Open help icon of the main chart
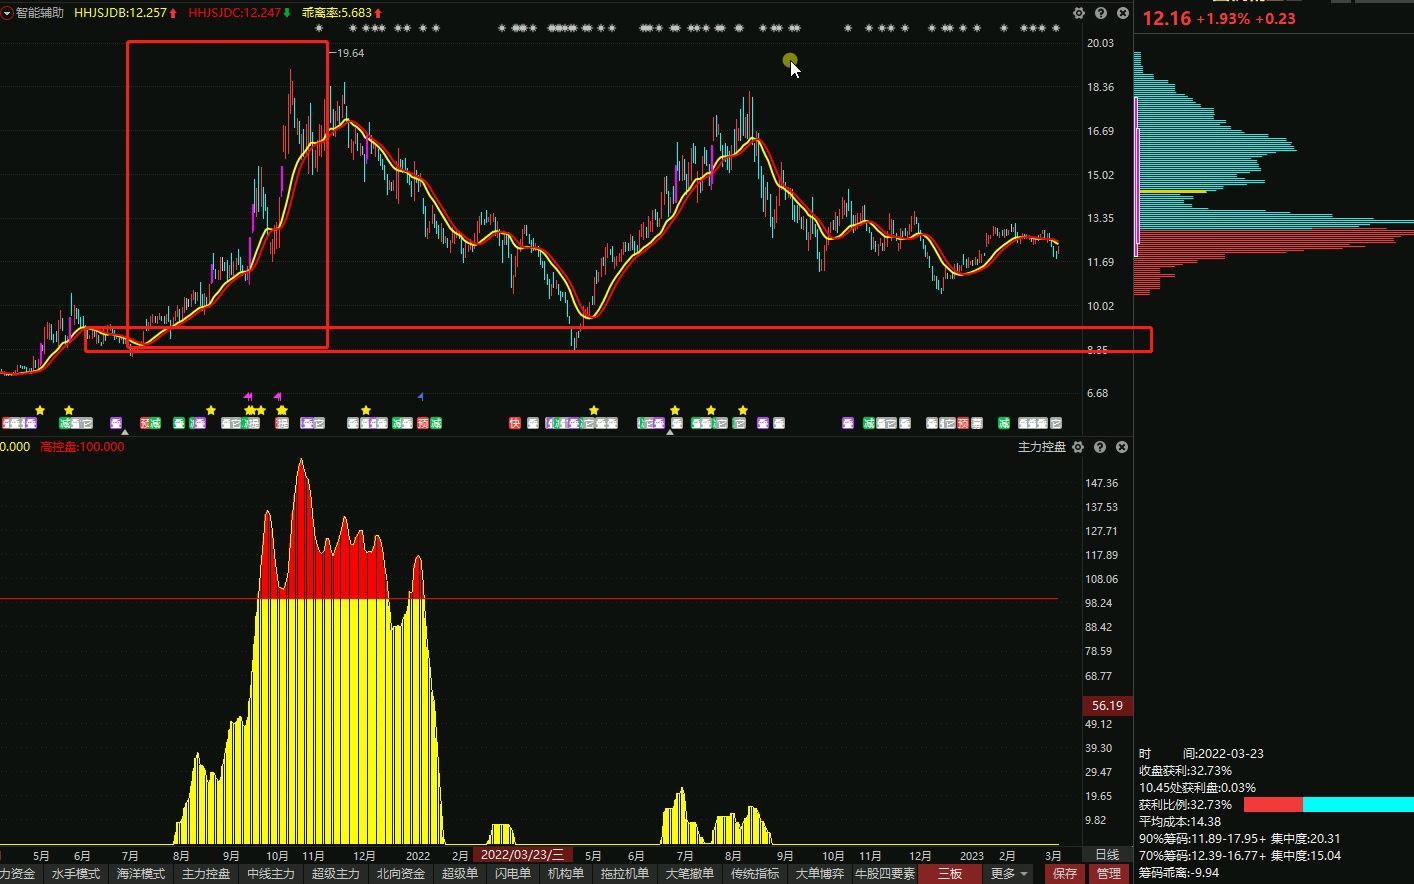Screen dimensions: 1414x884 (x=1100, y=13)
